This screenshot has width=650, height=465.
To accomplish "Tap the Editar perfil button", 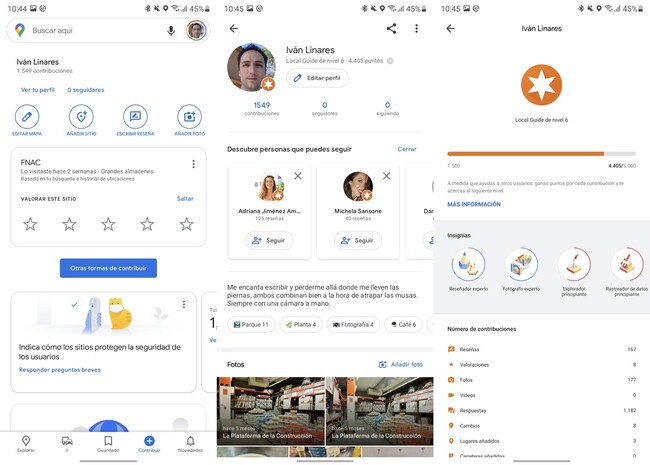I will point(317,78).
